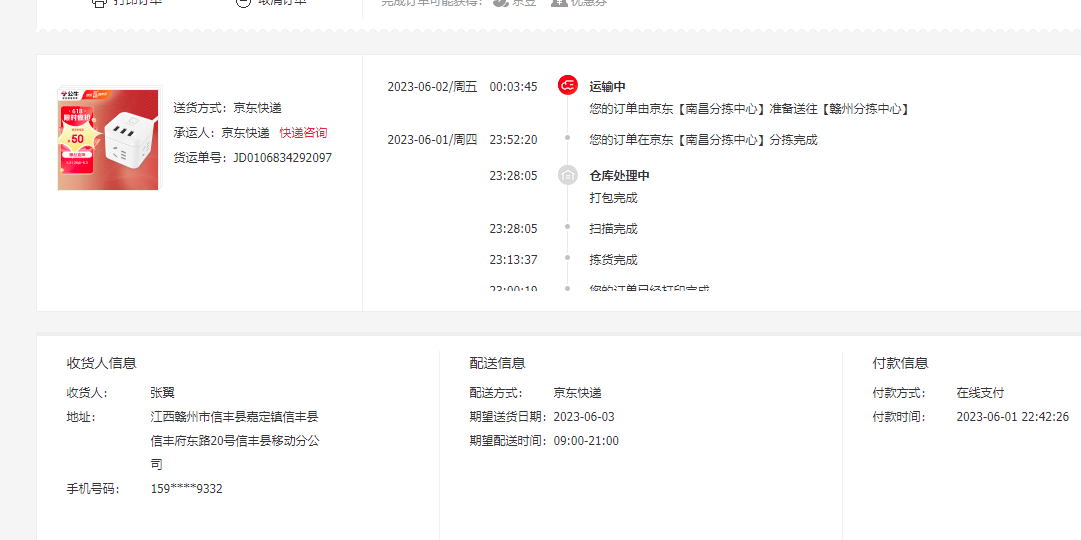Click the 期望配送时间： label

pyautogui.click(x=510, y=441)
